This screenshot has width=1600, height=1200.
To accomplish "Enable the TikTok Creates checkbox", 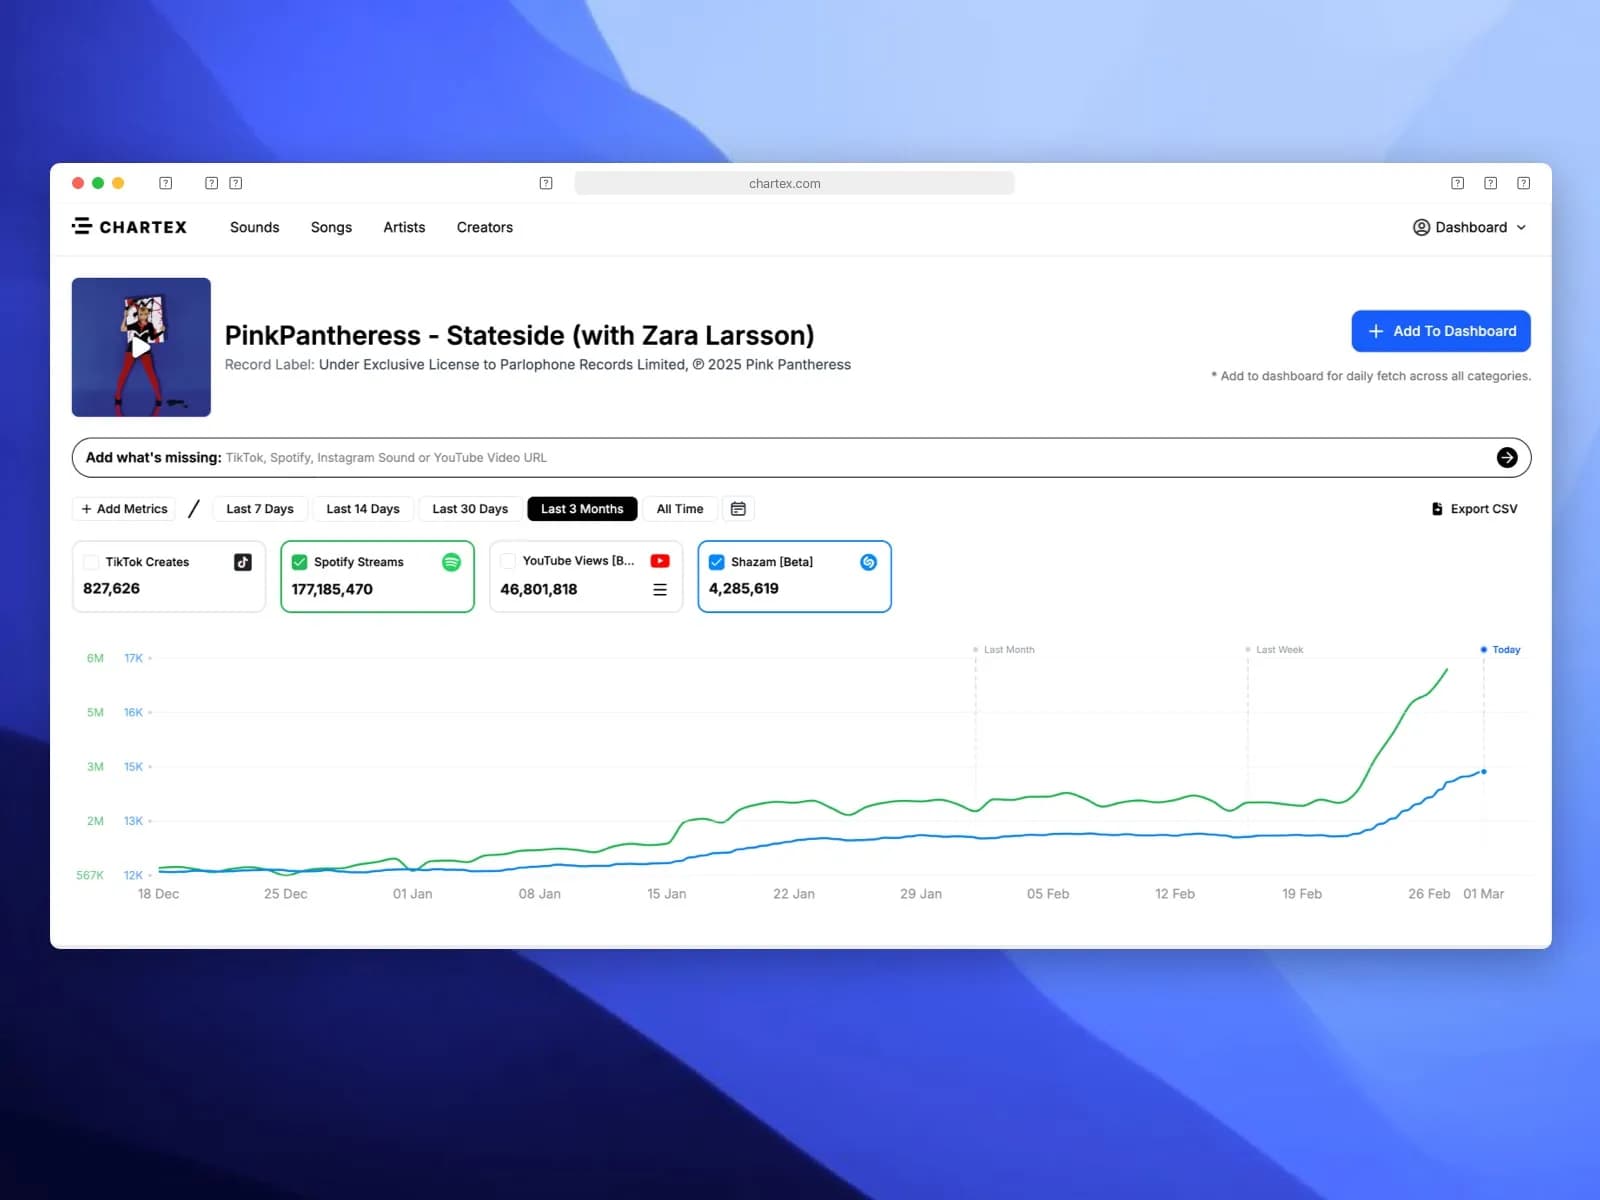I will coord(91,562).
